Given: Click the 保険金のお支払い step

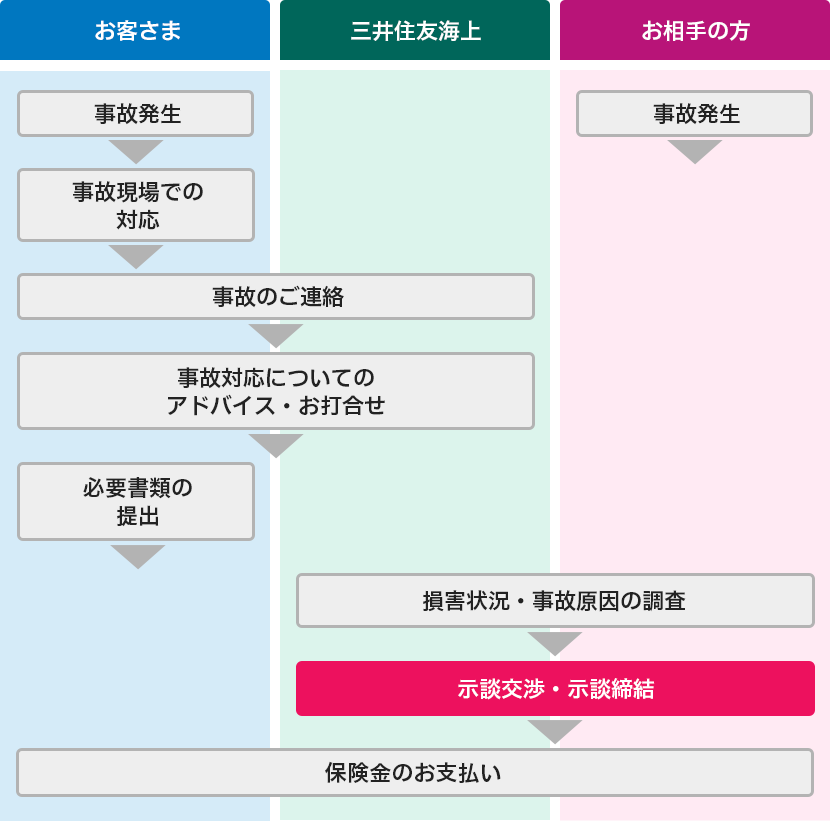Looking at the screenshot, I should [x=415, y=772].
